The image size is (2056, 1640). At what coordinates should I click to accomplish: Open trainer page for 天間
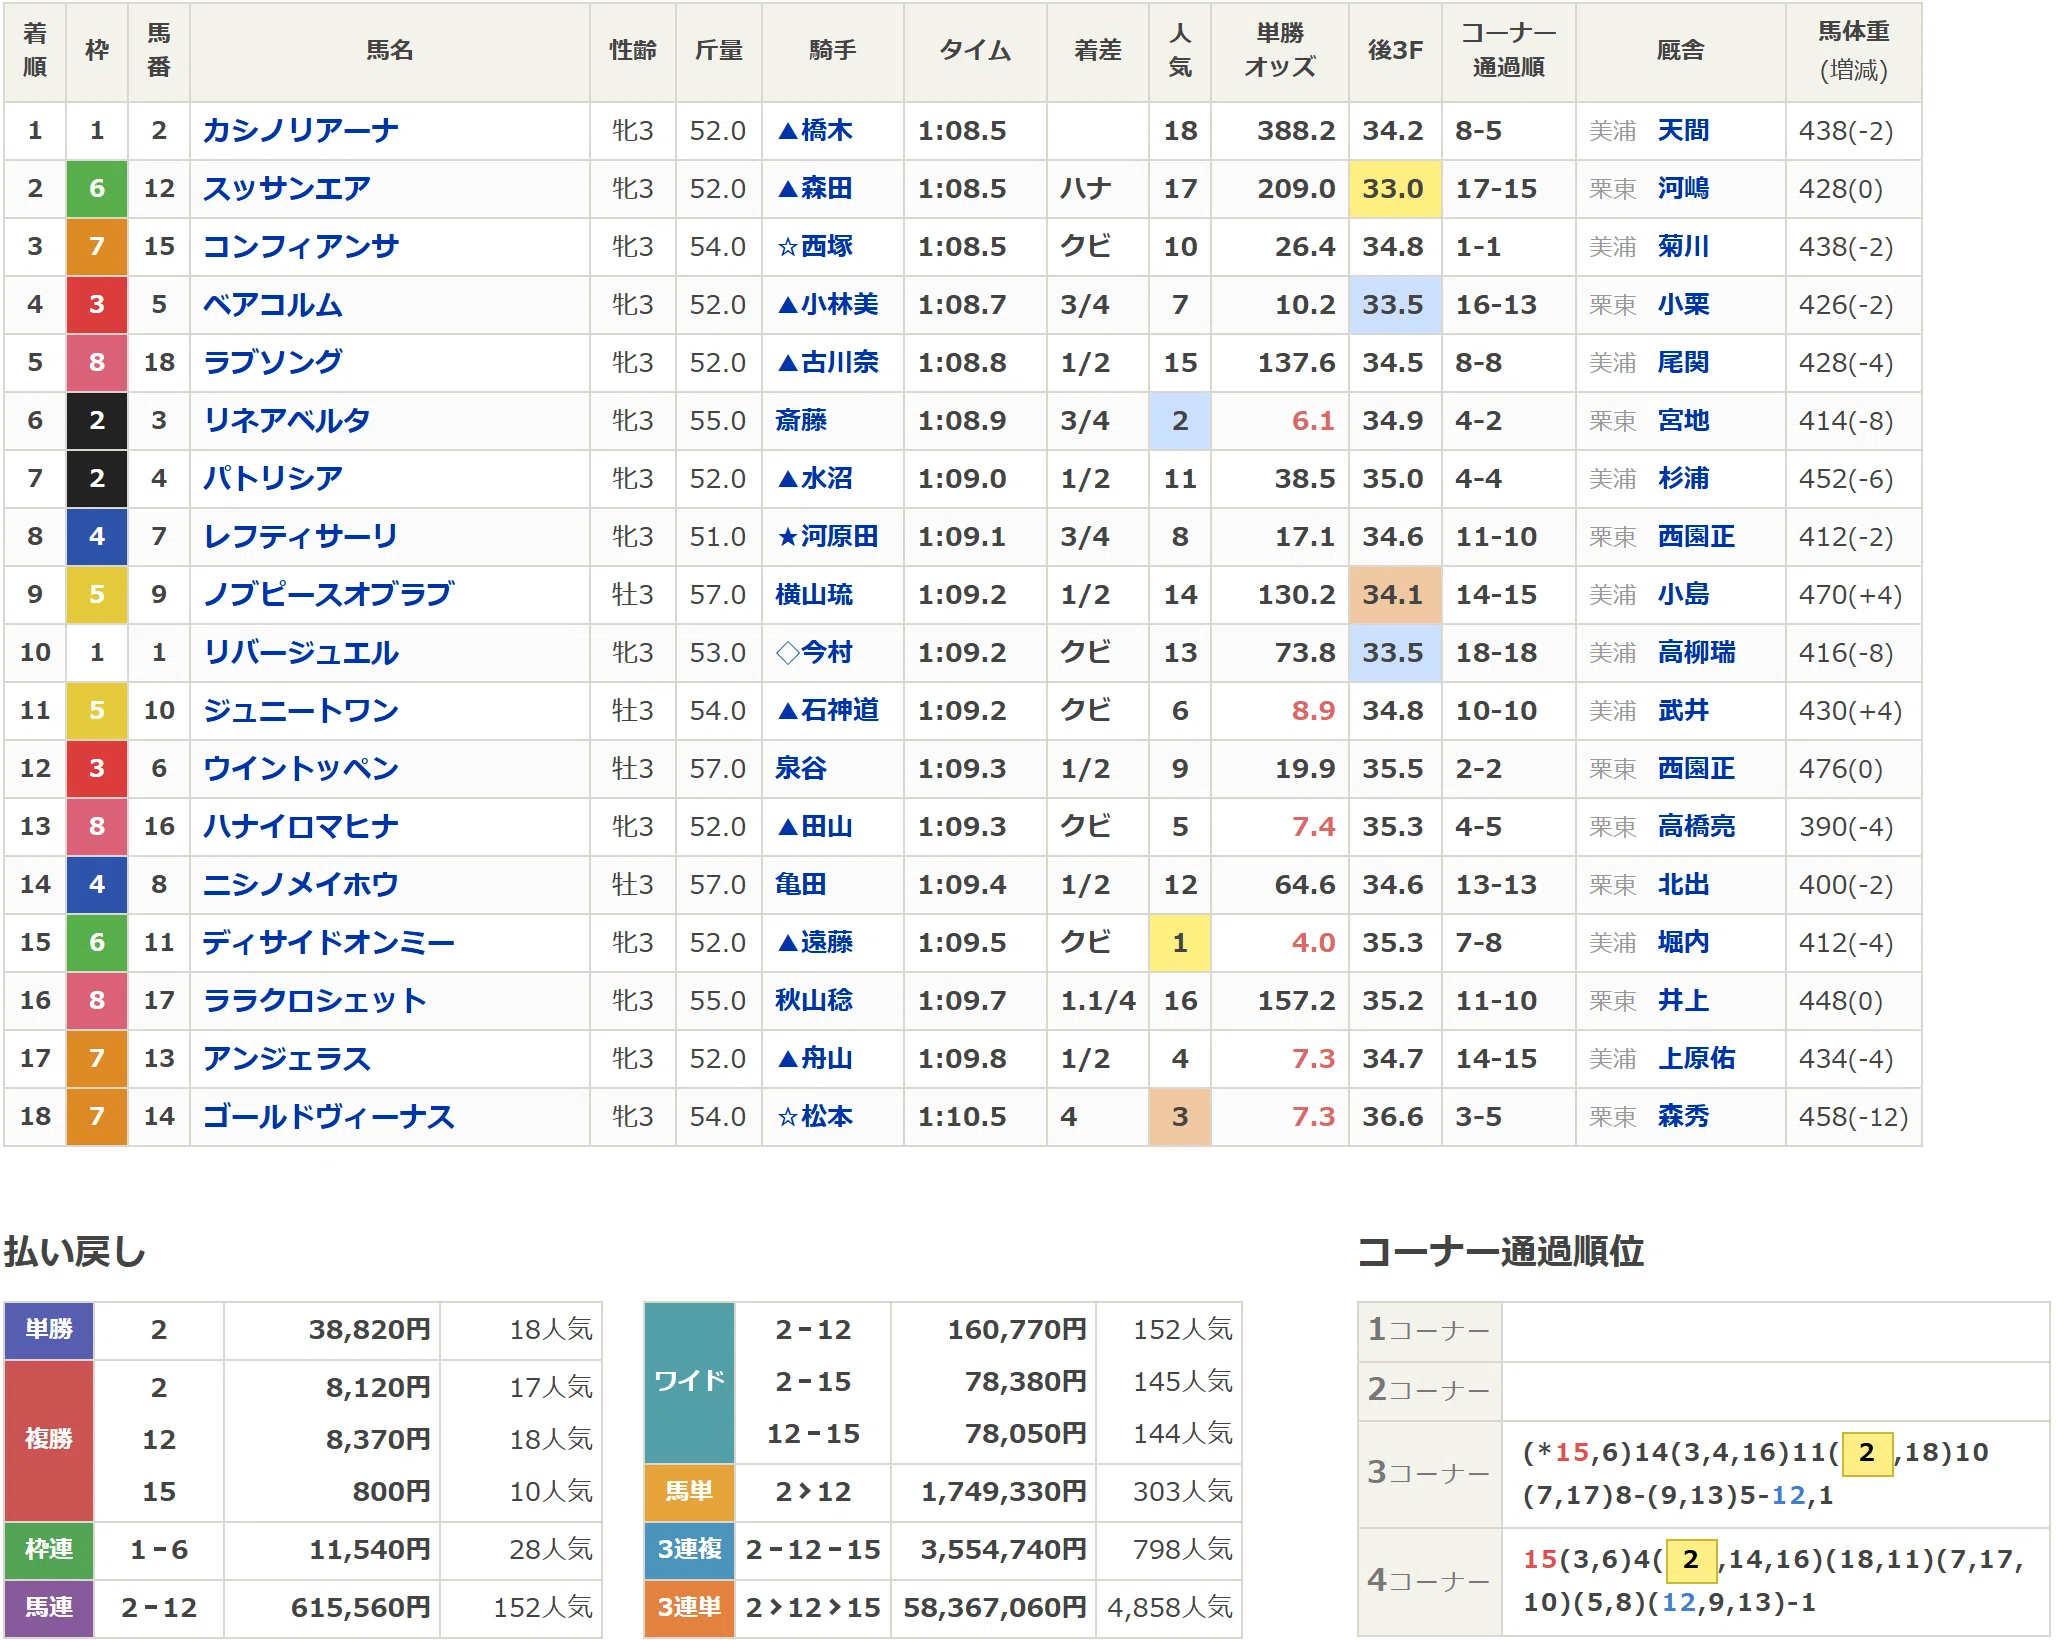1683,131
